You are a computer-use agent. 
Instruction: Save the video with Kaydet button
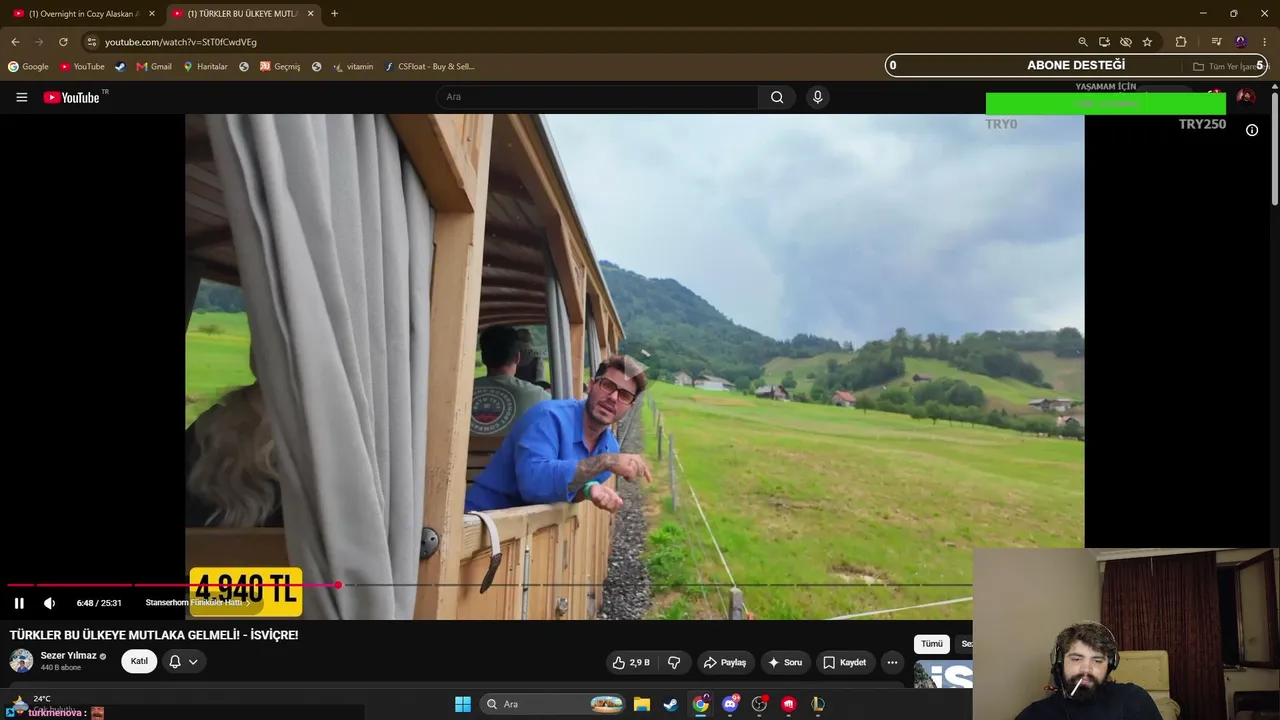click(845, 662)
